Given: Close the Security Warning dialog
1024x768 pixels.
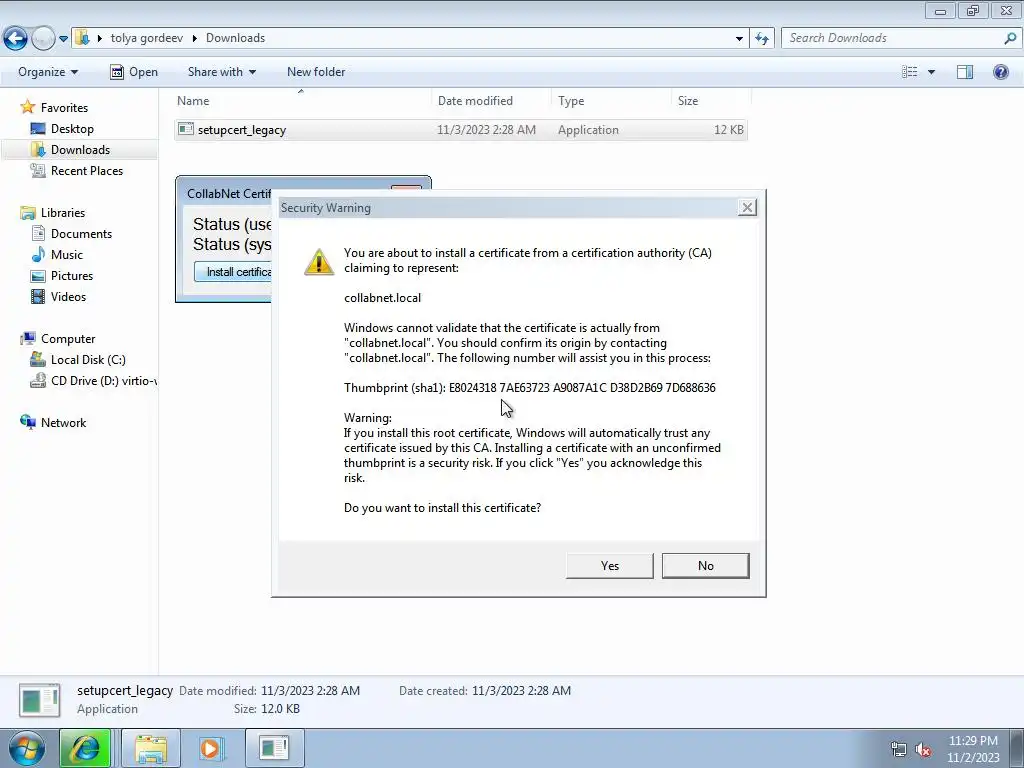Looking at the screenshot, I should (747, 208).
